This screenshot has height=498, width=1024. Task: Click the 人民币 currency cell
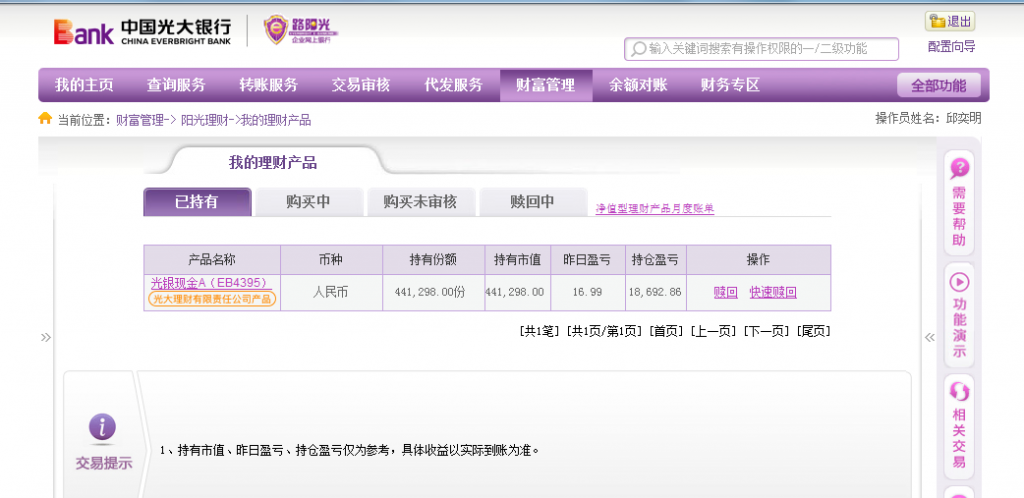coord(330,292)
